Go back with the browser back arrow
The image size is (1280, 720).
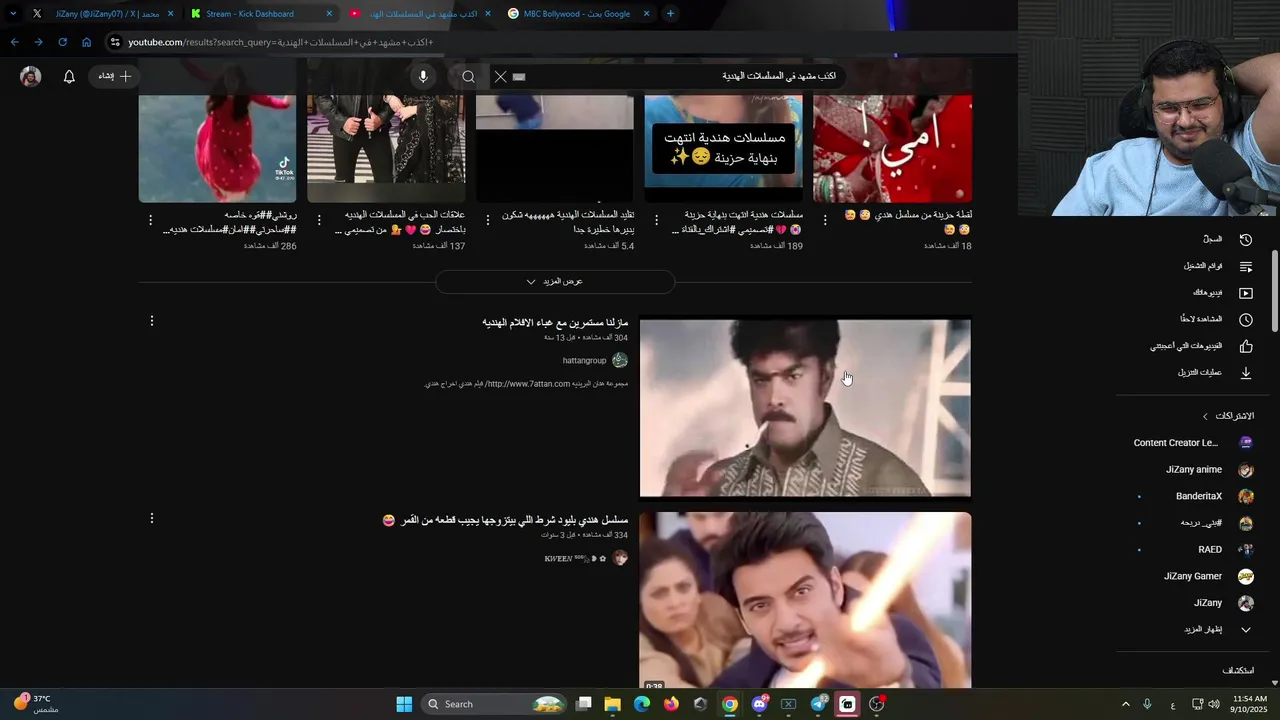pyautogui.click(x=14, y=42)
